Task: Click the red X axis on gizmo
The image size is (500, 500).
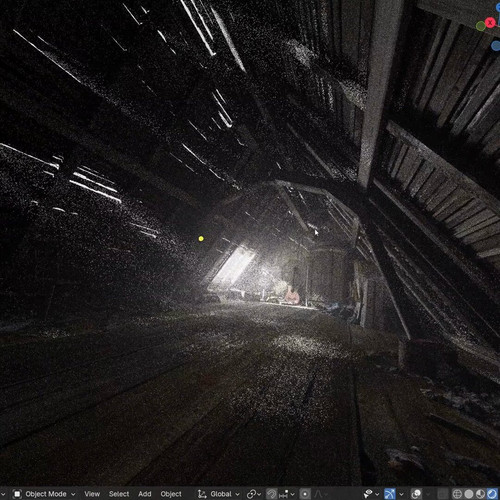Action: (x=490, y=23)
